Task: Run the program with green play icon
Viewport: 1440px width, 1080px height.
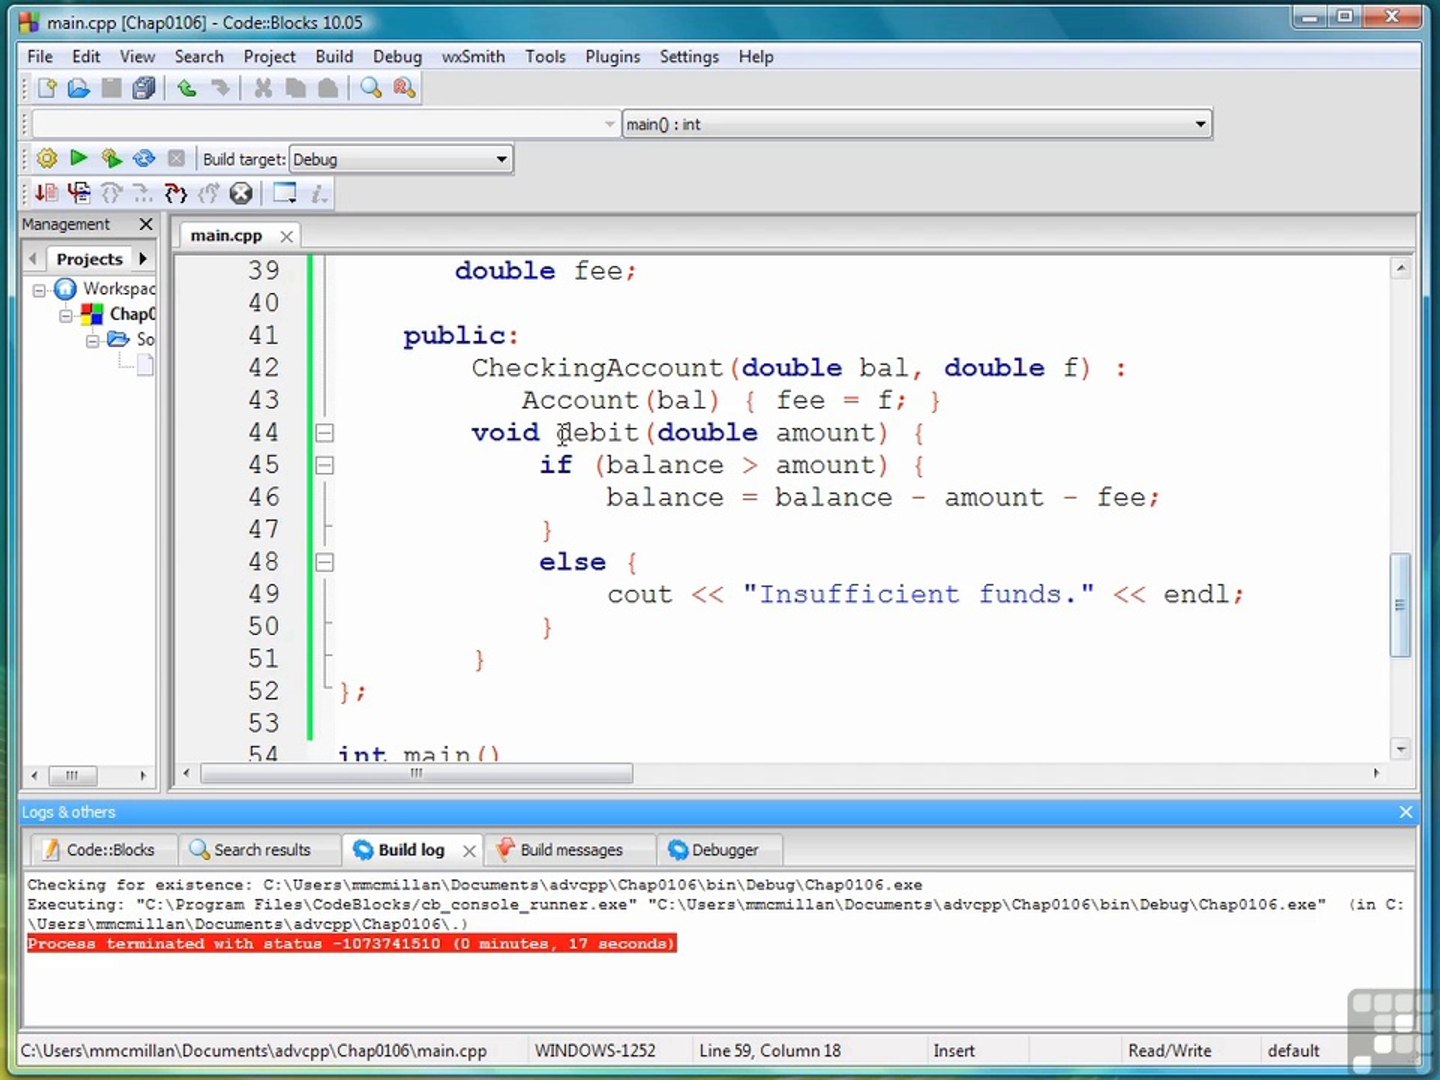Action: tap(79, 159)
